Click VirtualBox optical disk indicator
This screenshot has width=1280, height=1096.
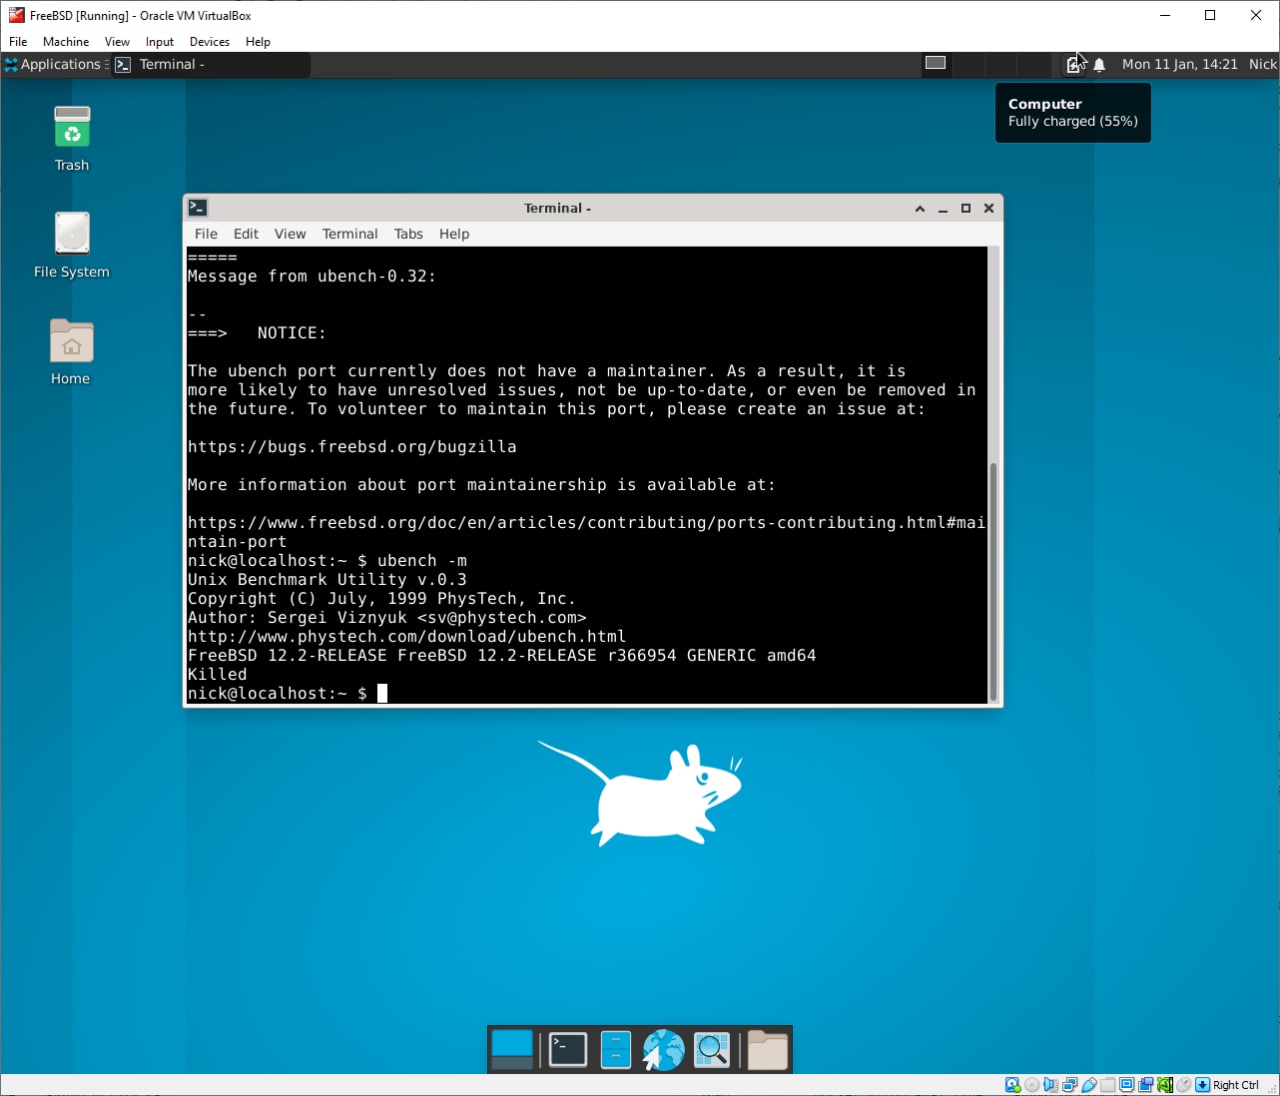1032,1085
